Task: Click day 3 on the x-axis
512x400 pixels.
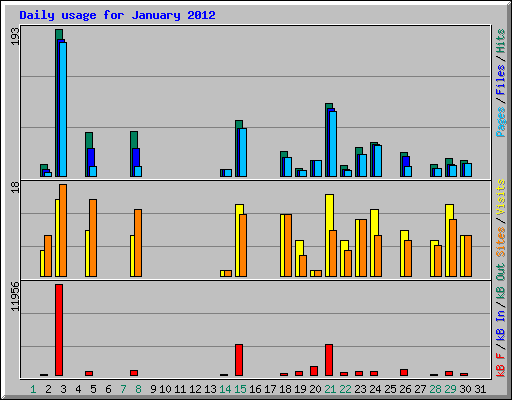Action: click(x=63, y=389)
